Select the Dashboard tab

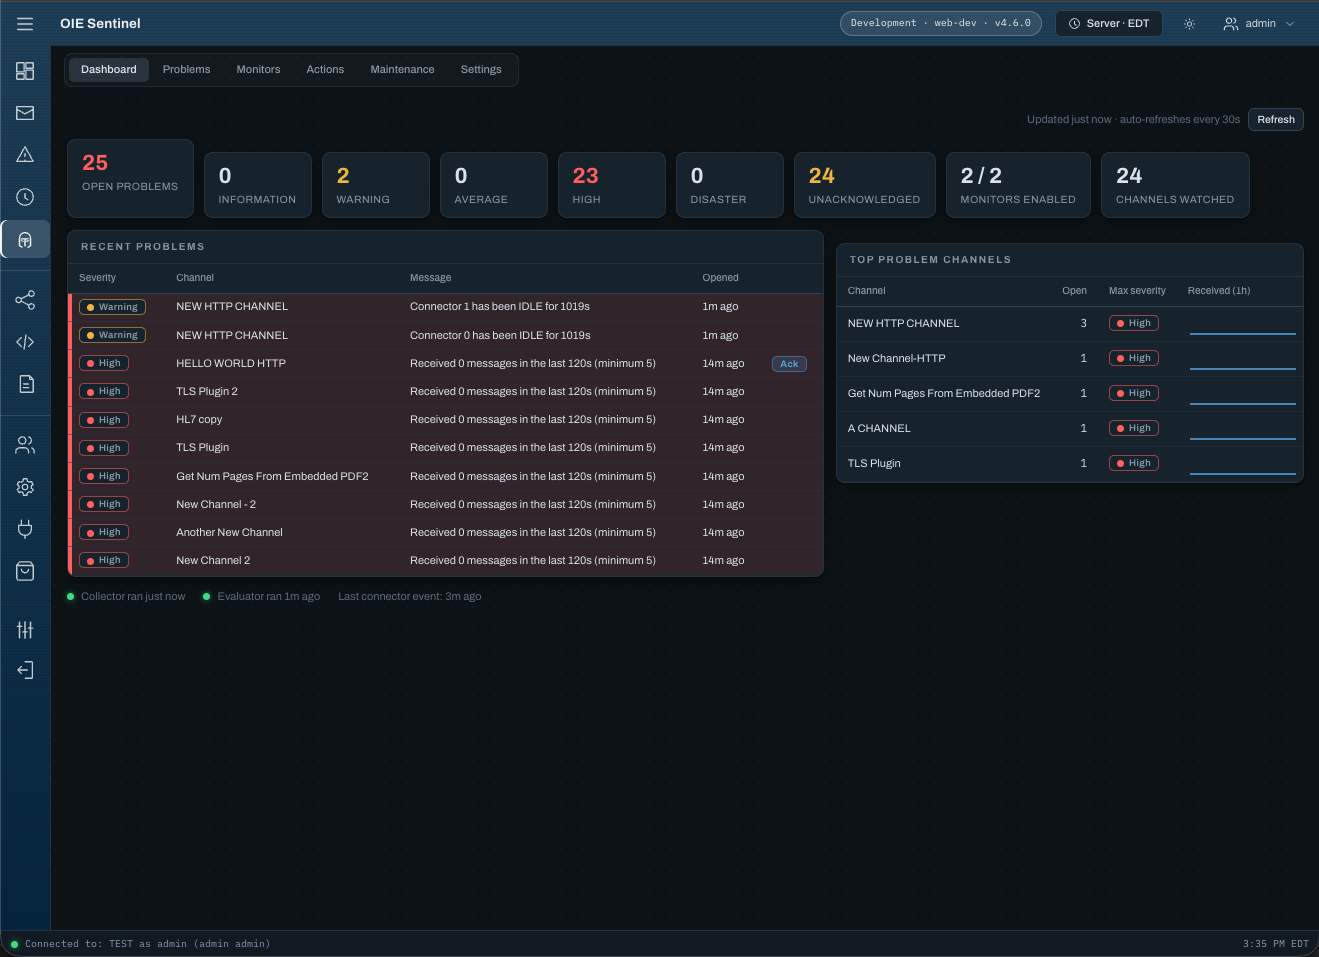click(x=109, y=70)
